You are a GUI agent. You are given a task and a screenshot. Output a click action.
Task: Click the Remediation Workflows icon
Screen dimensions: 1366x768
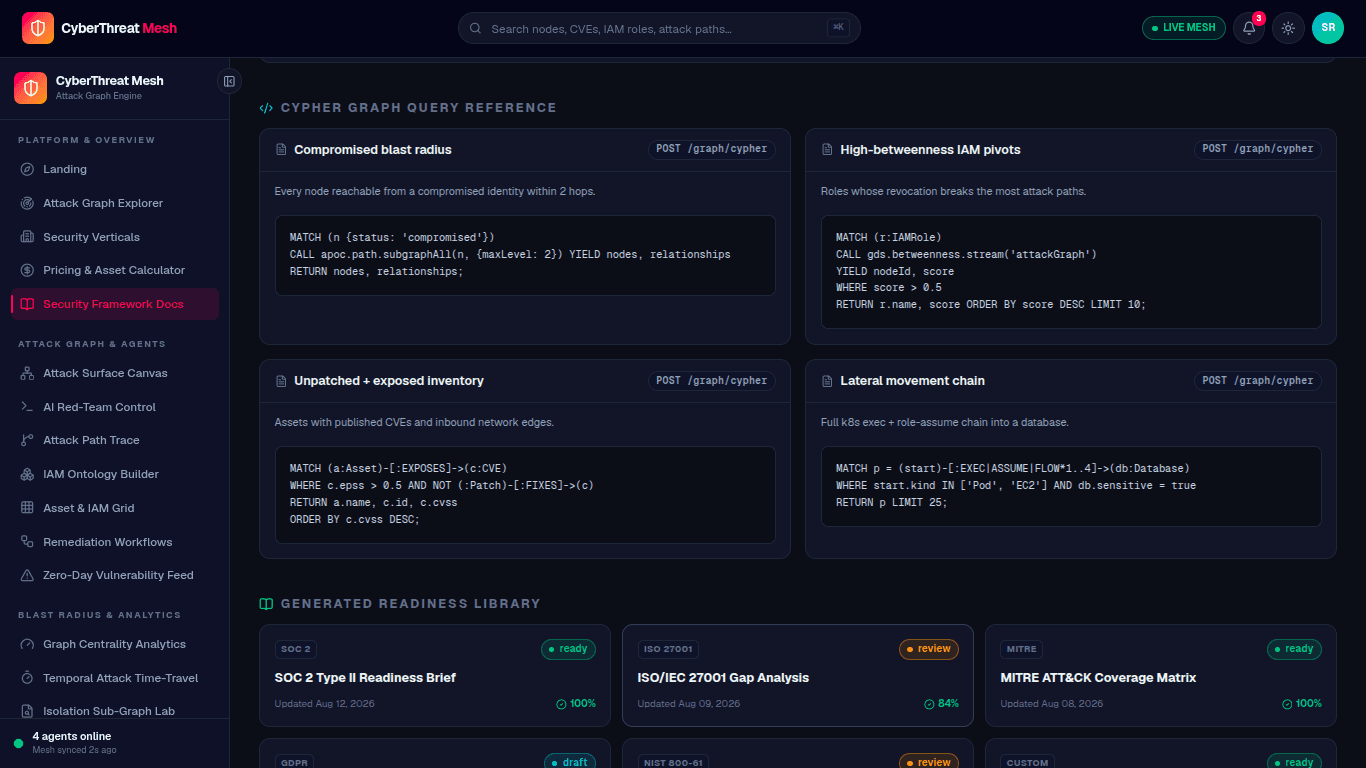click(x=27, y=542)
